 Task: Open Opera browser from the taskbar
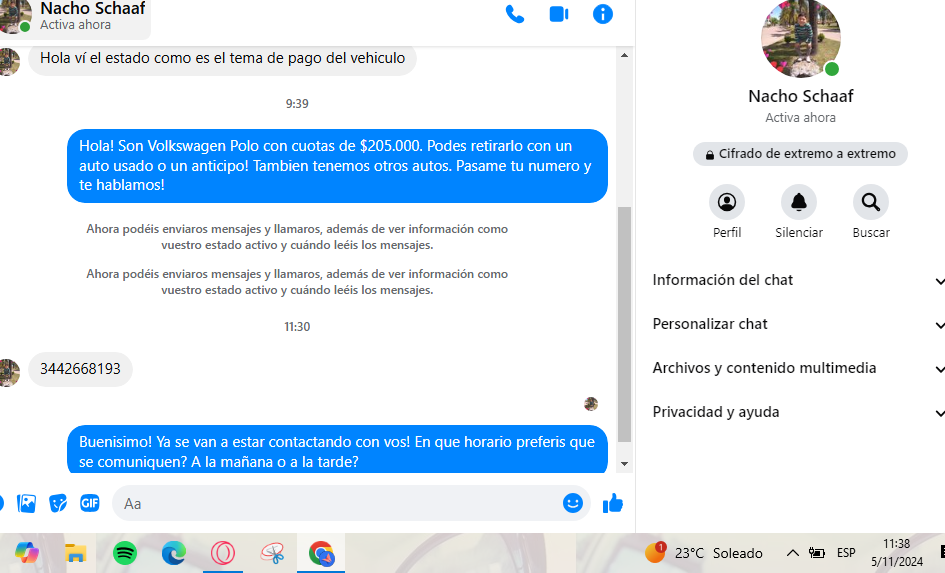222,553
